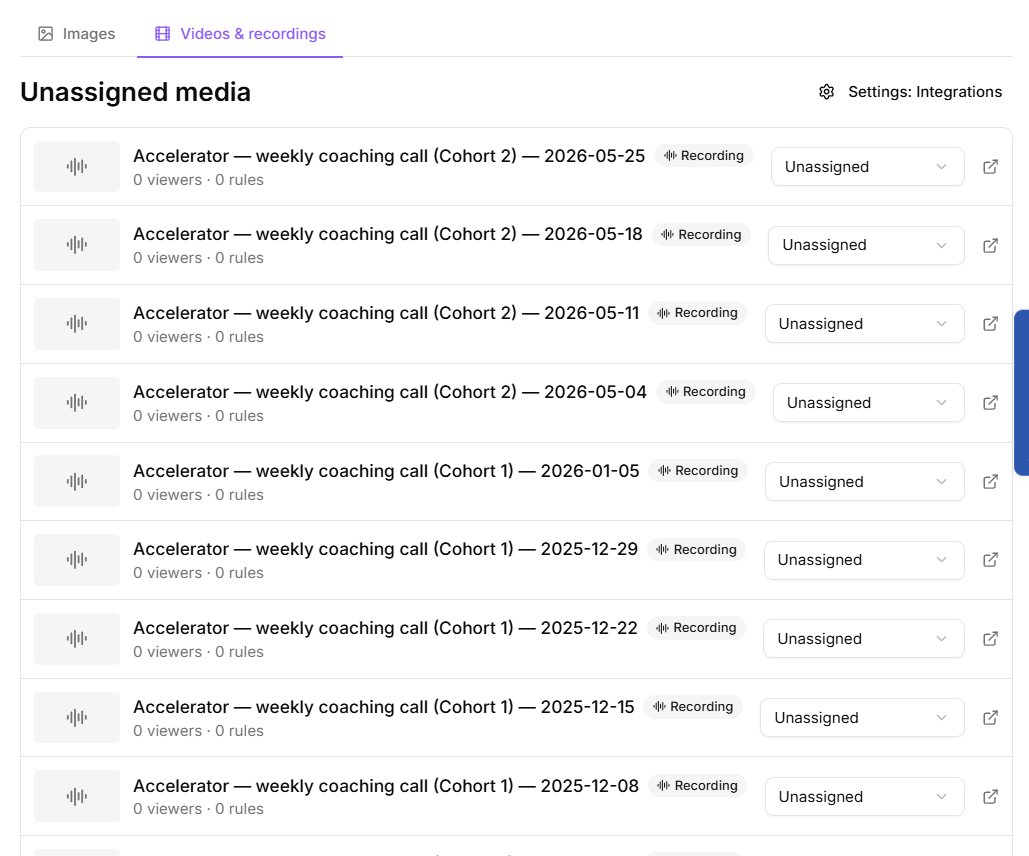Click the blue side panel handle
1029x856 pixels.
coord(1022,393)
